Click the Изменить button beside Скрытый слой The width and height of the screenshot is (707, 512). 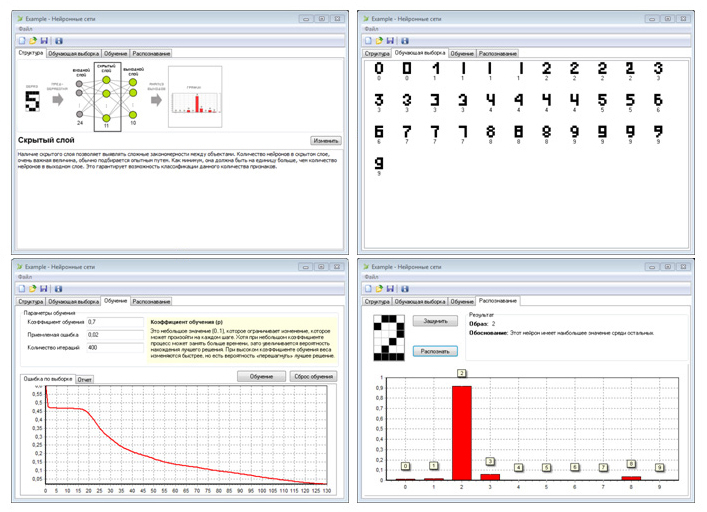(326, 141)
